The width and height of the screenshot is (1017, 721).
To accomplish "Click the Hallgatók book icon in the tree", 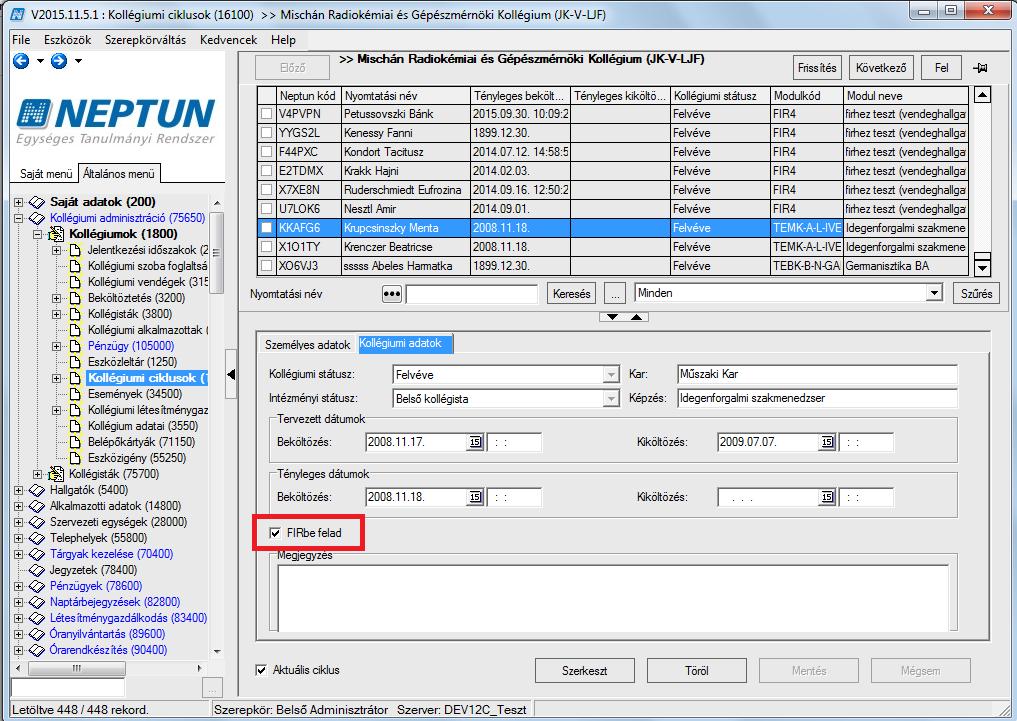I will point(37,490).
